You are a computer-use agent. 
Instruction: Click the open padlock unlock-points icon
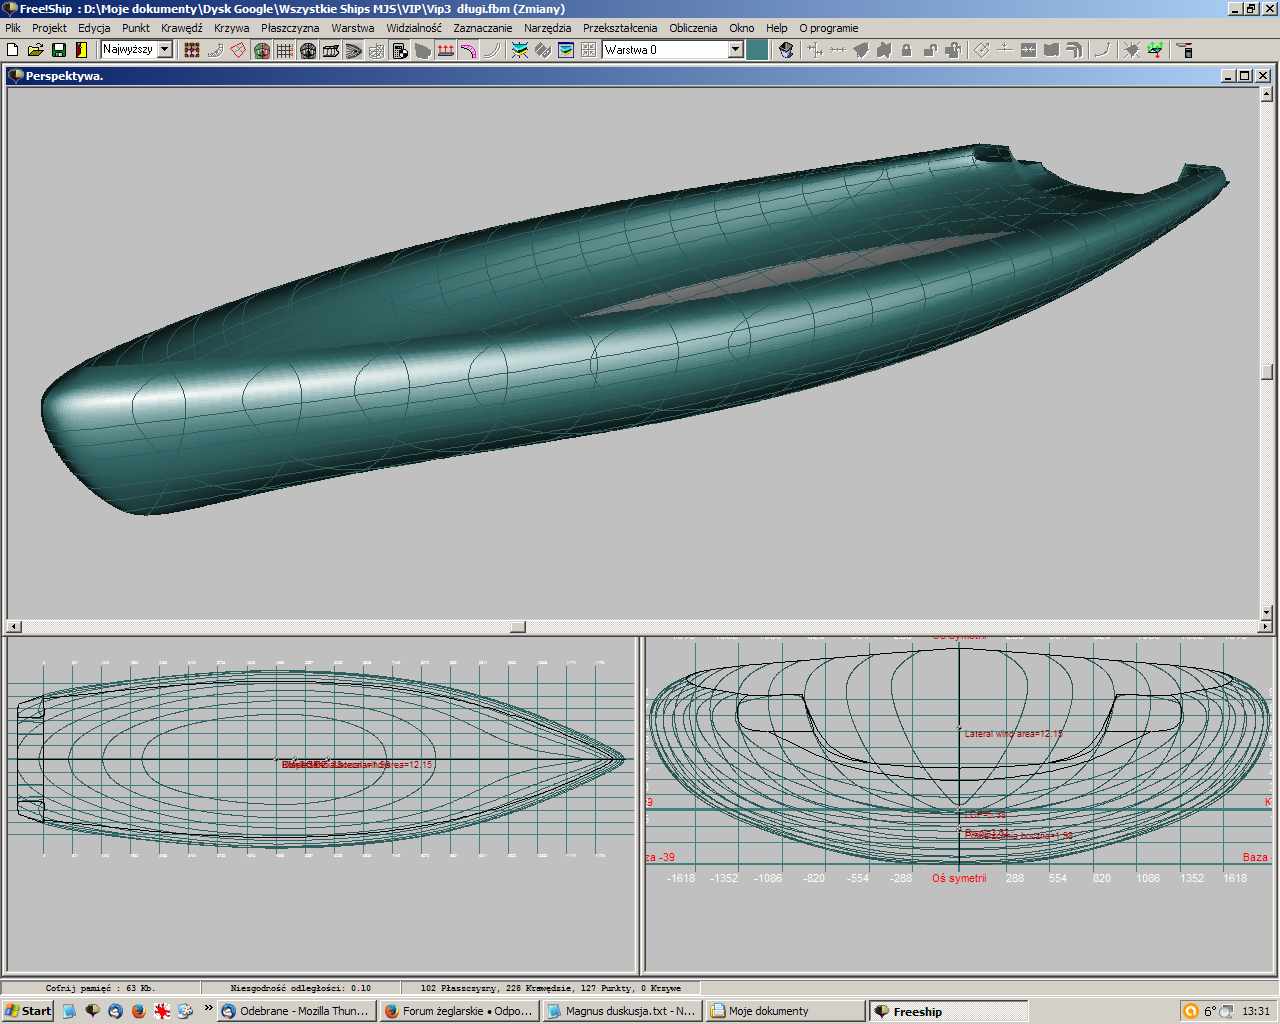(930, 50)
